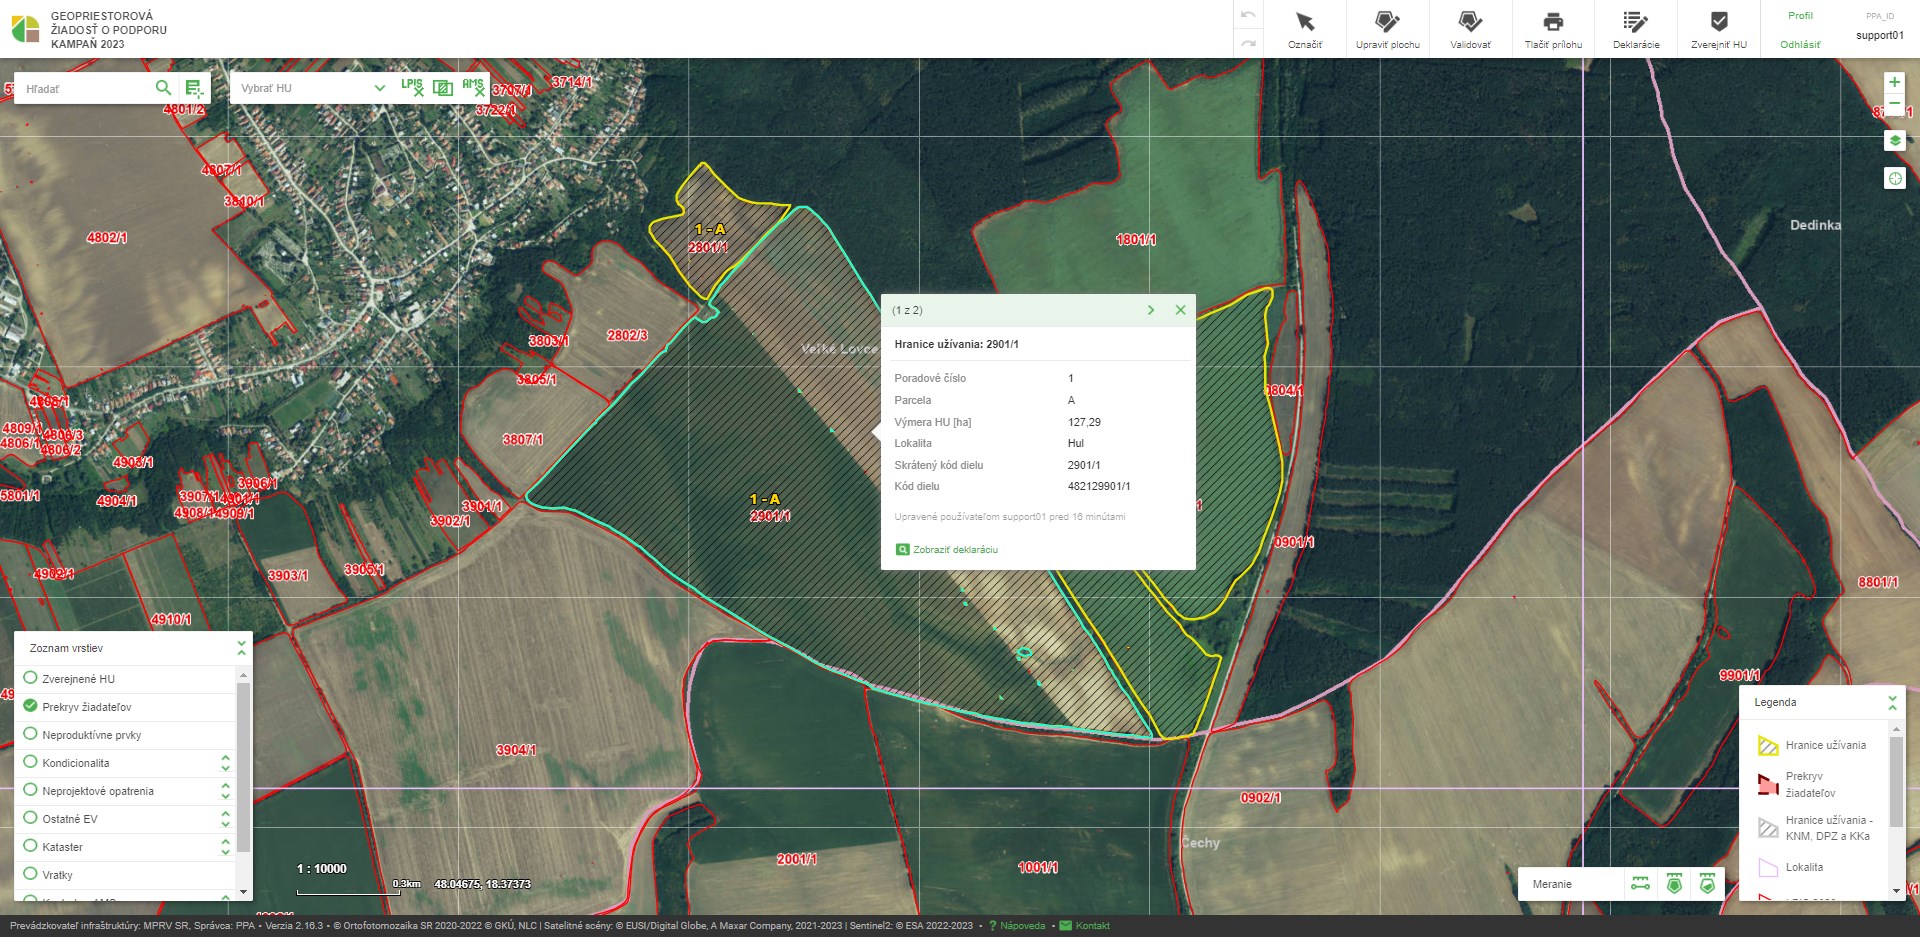Zoom in on the map

1894,82
